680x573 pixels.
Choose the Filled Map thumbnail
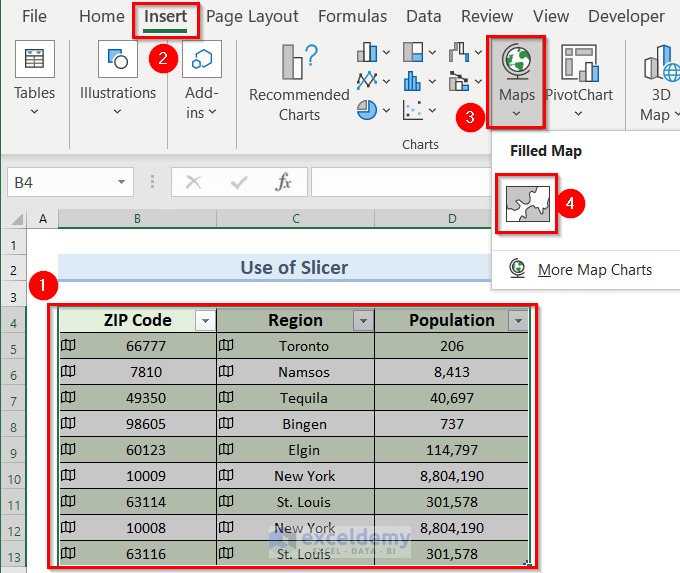[x=528, y=204]
